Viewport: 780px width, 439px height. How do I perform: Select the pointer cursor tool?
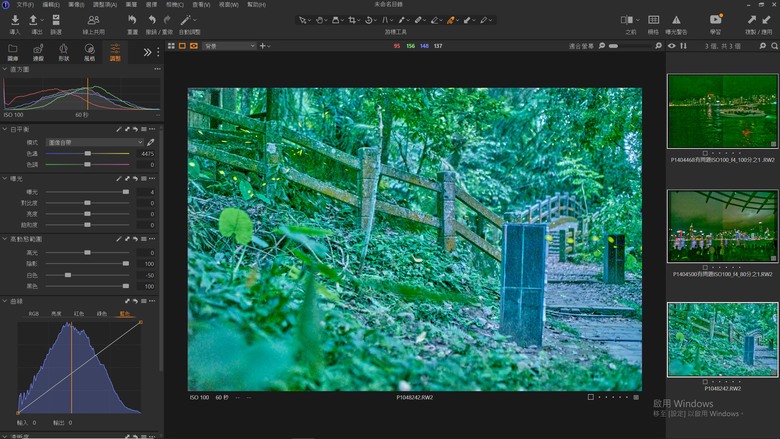[302, 20]
